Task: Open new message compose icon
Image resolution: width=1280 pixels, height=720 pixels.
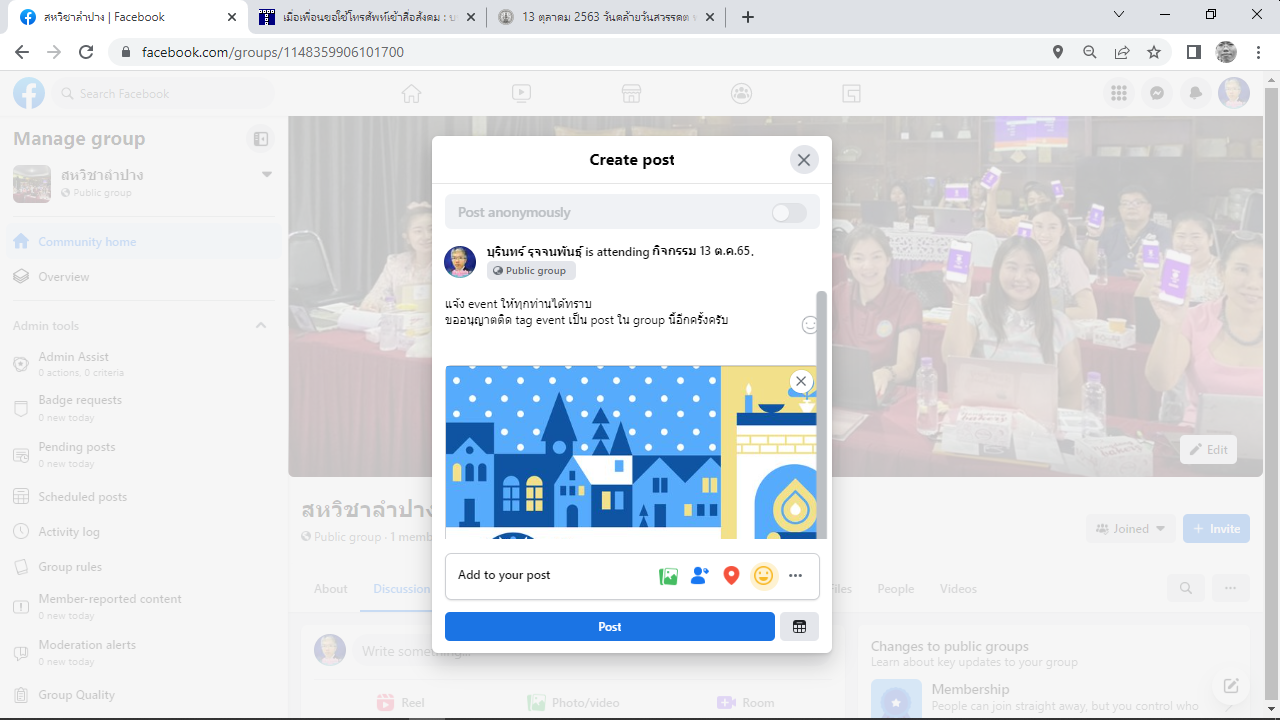Action: [x=1231, y=686]
